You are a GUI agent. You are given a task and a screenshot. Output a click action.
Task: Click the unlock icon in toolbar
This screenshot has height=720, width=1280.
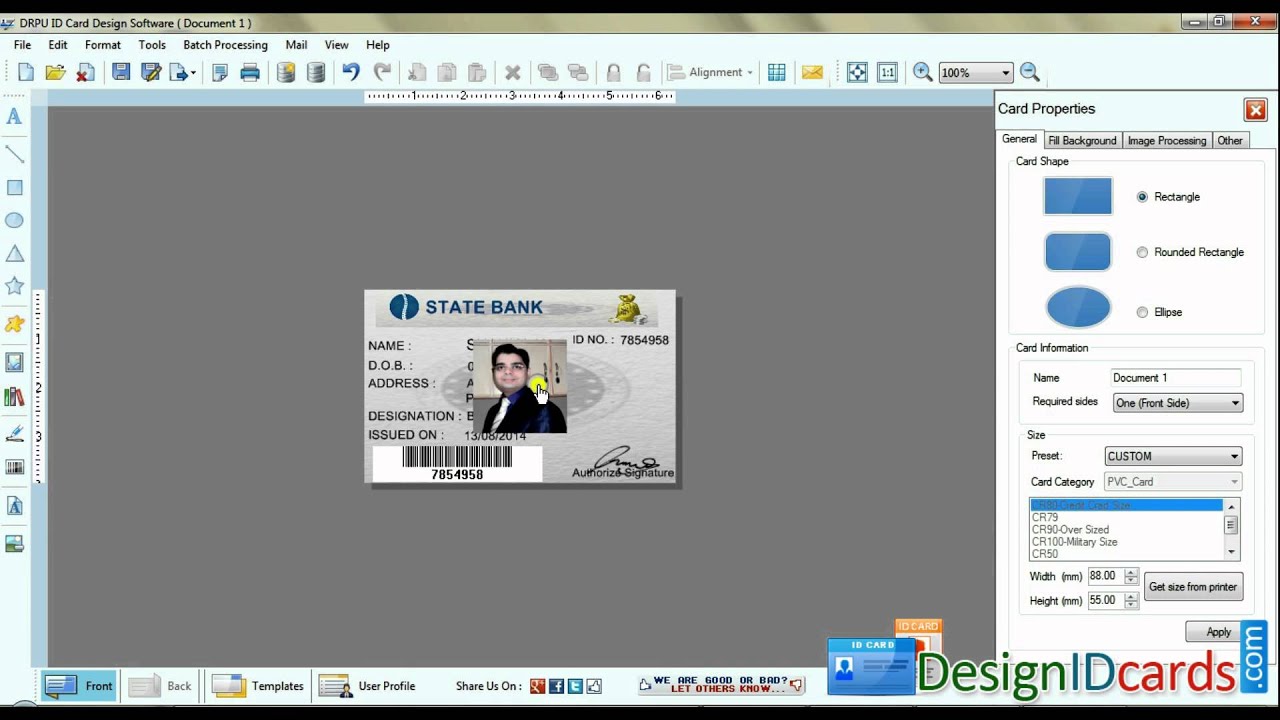point(644,72)
